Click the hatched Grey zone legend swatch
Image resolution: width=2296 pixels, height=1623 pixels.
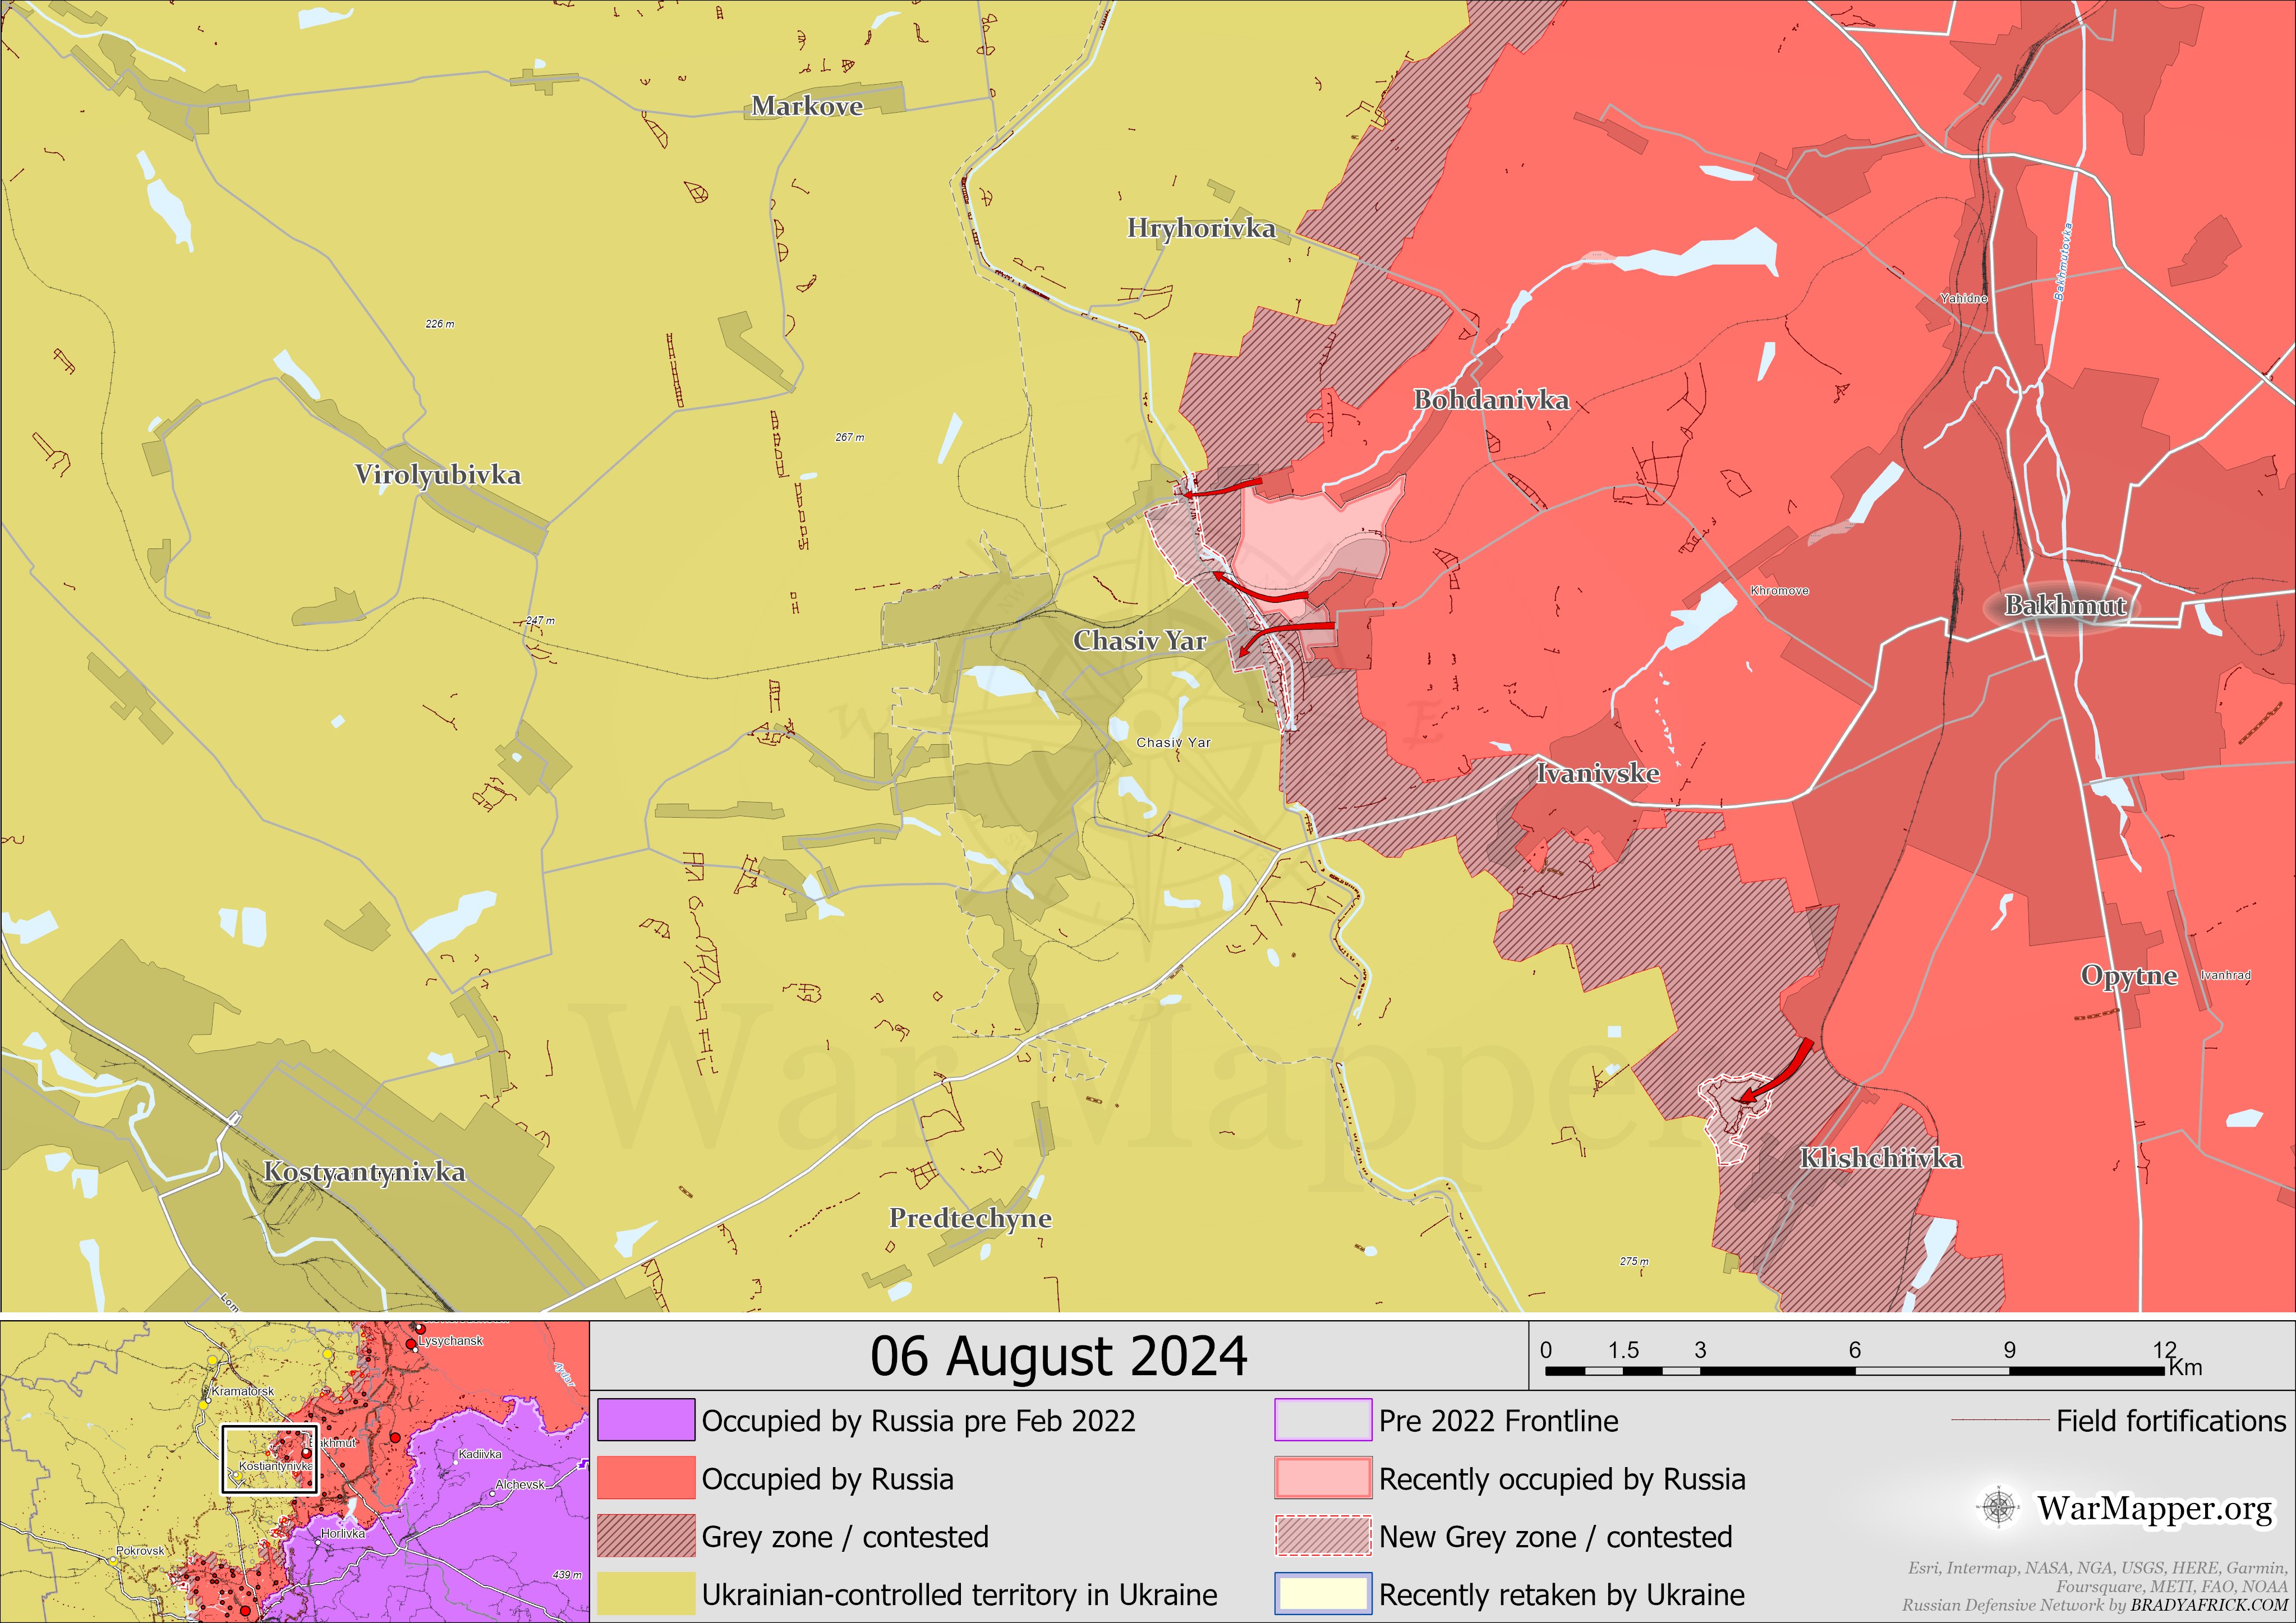click(x=646, y=1536)
